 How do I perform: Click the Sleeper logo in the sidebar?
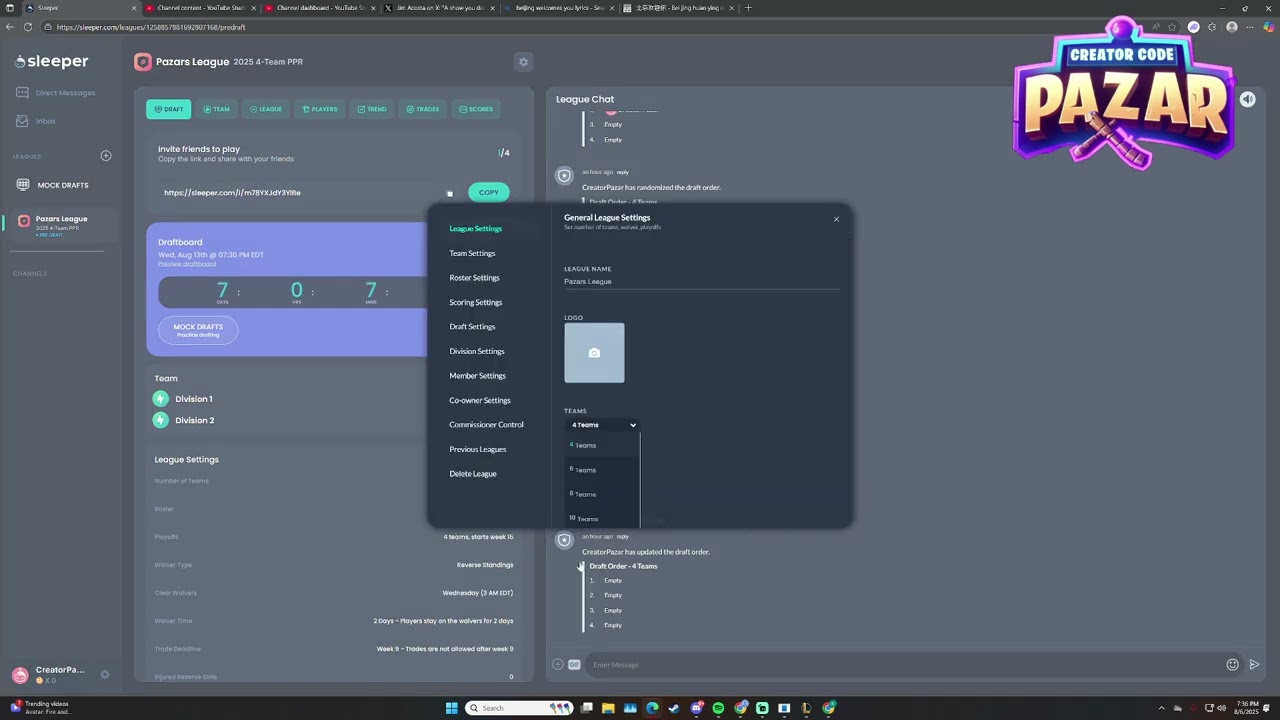click(x=52, y=62)
